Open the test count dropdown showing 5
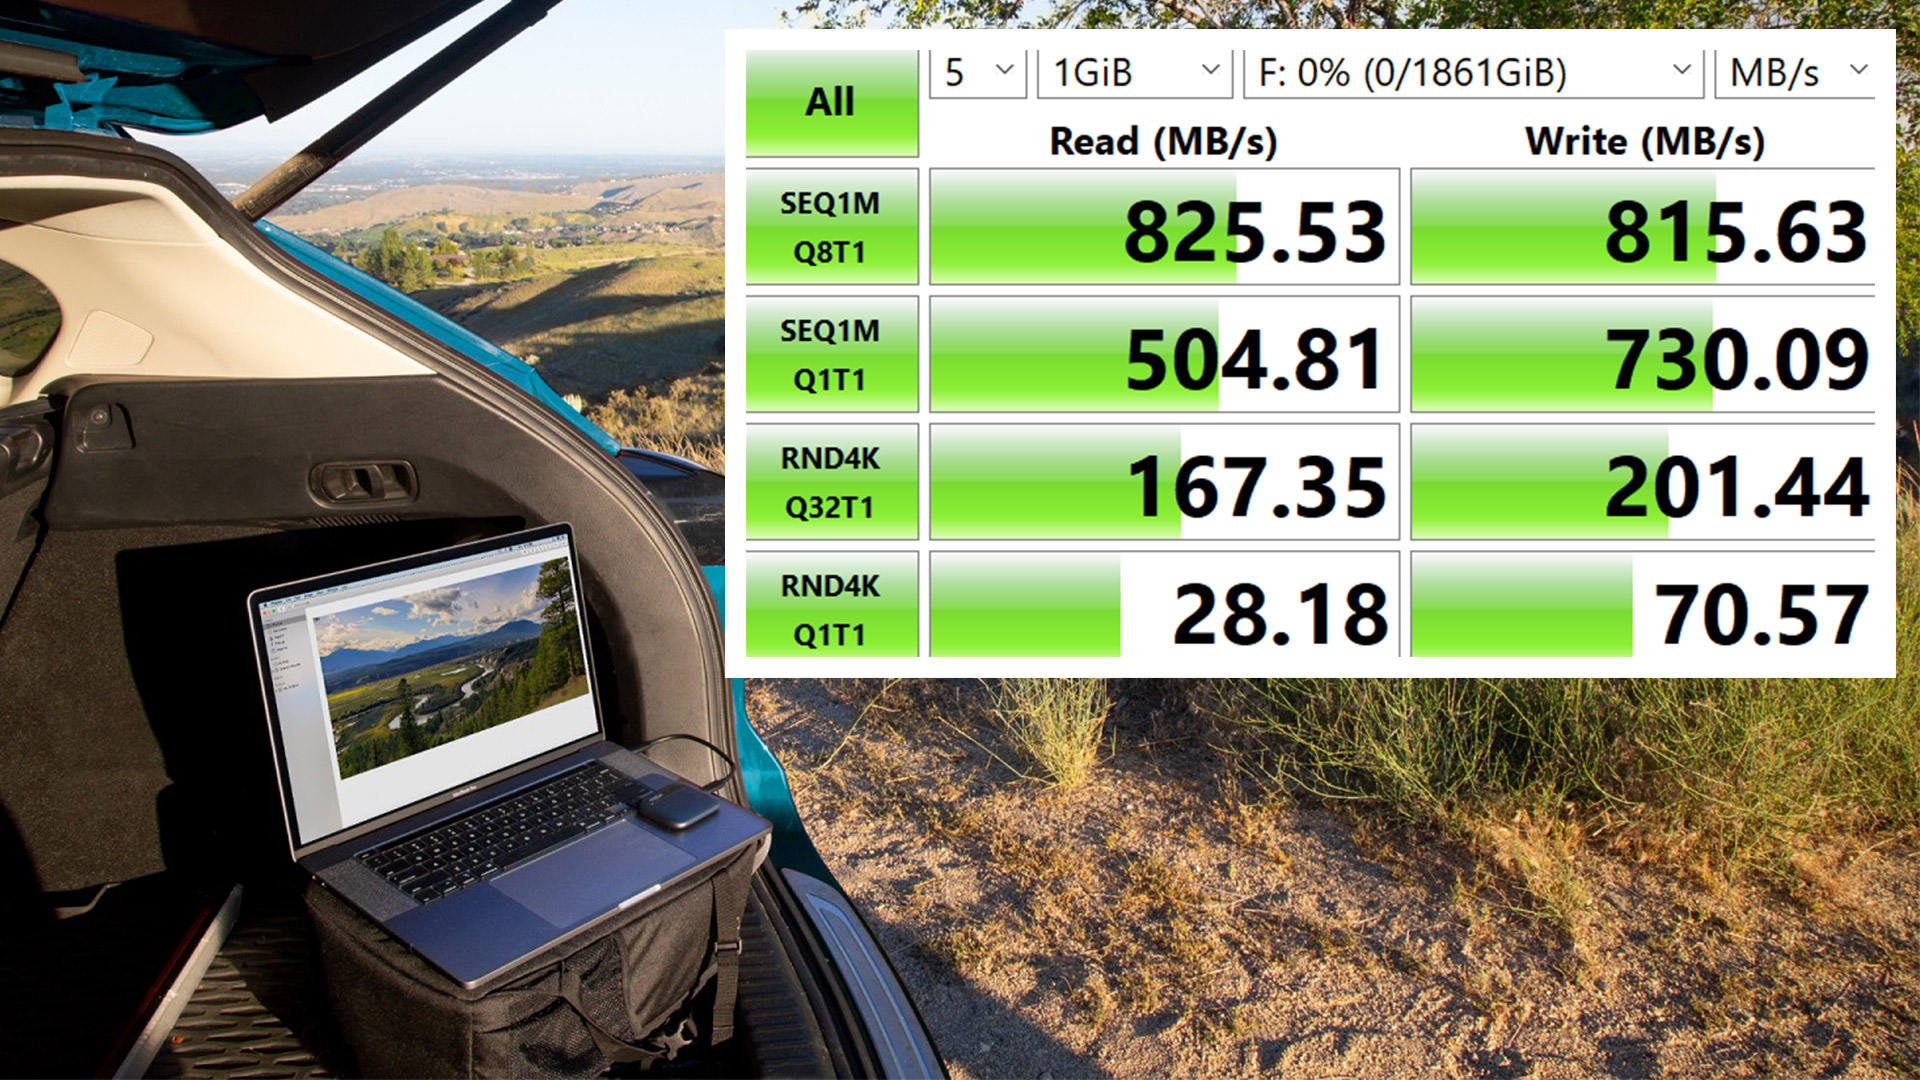Image resolution: width=1920 pixels, height=1080 pixels. (x=977, y=73)
